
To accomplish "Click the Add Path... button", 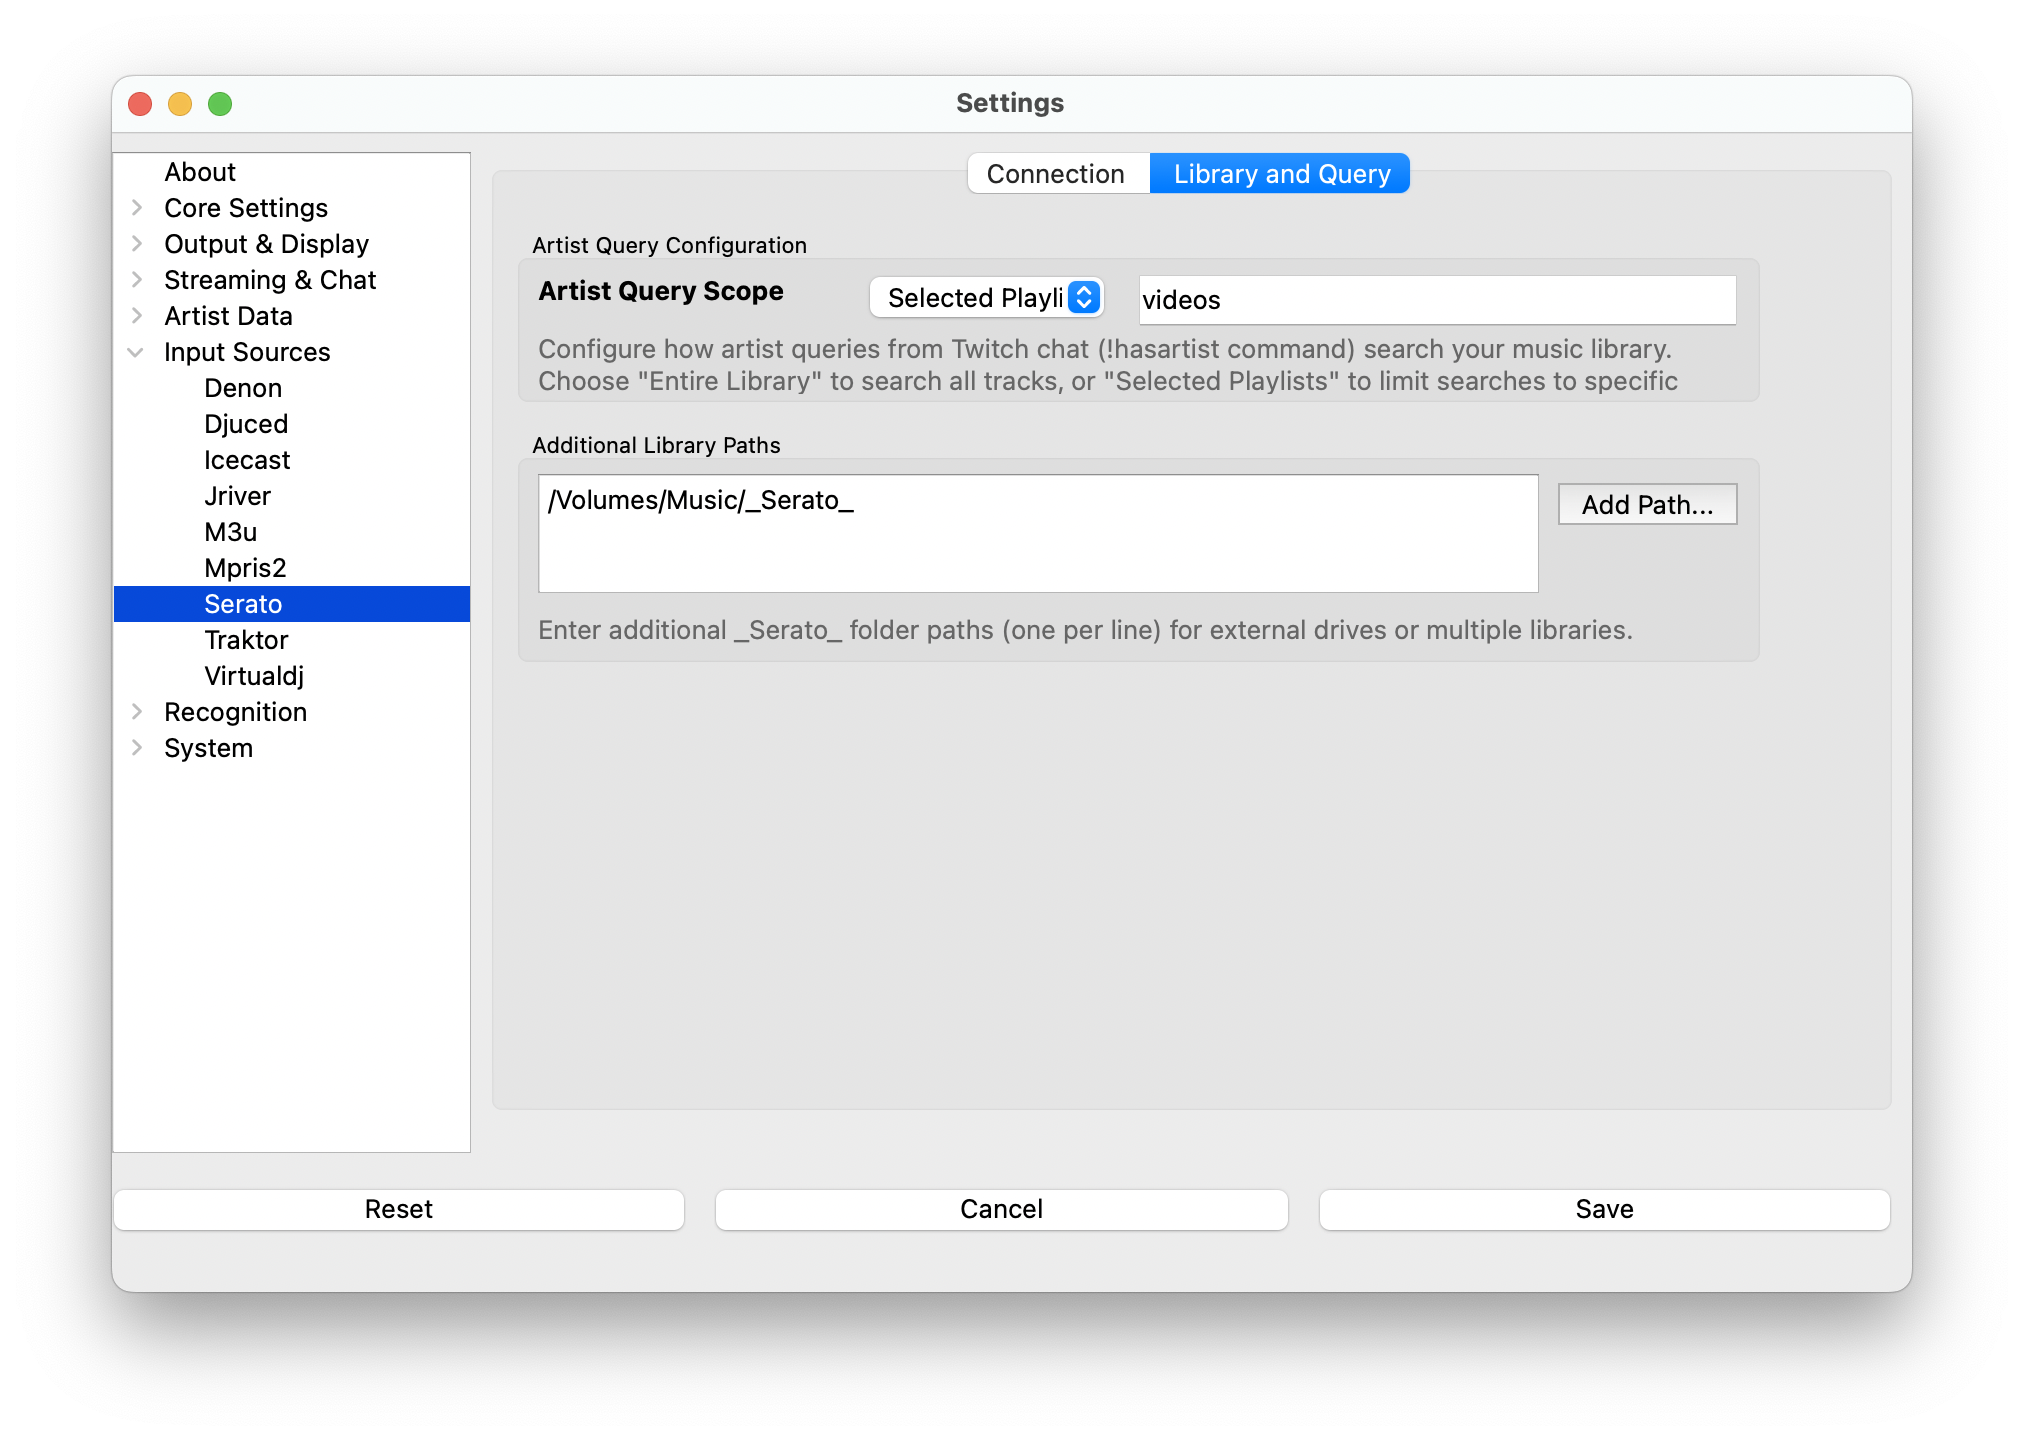I will pos(1647,505).
